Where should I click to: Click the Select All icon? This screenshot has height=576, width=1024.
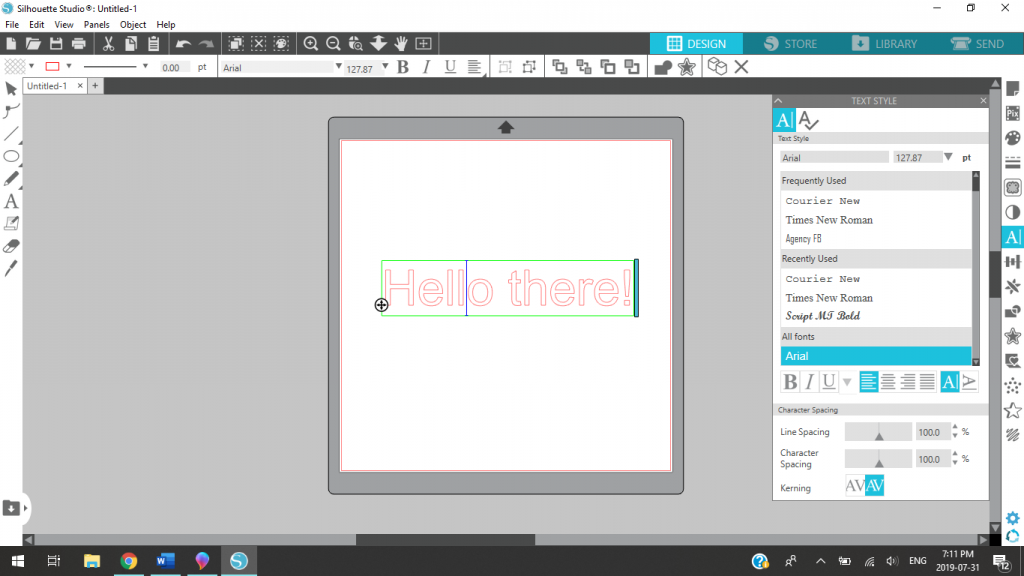click(x=236, y=44)
